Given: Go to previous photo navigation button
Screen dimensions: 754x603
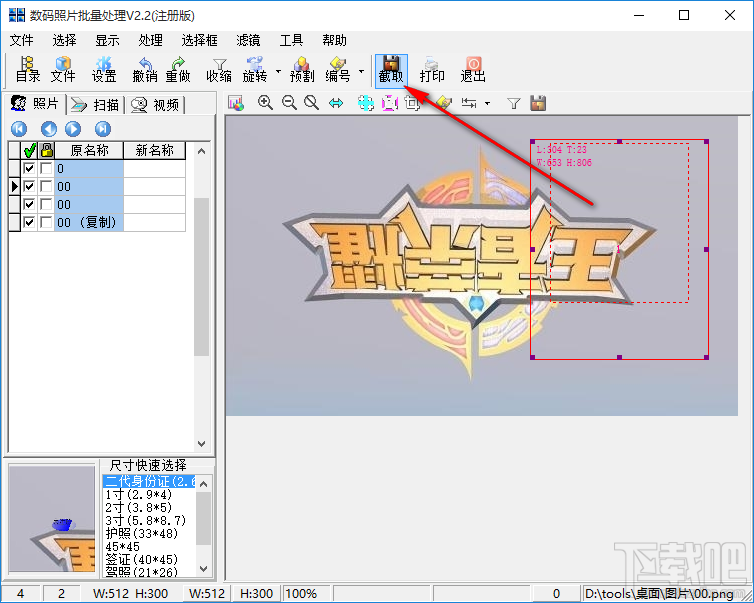Looking at the screenshot, I should (x=49, y=129).
